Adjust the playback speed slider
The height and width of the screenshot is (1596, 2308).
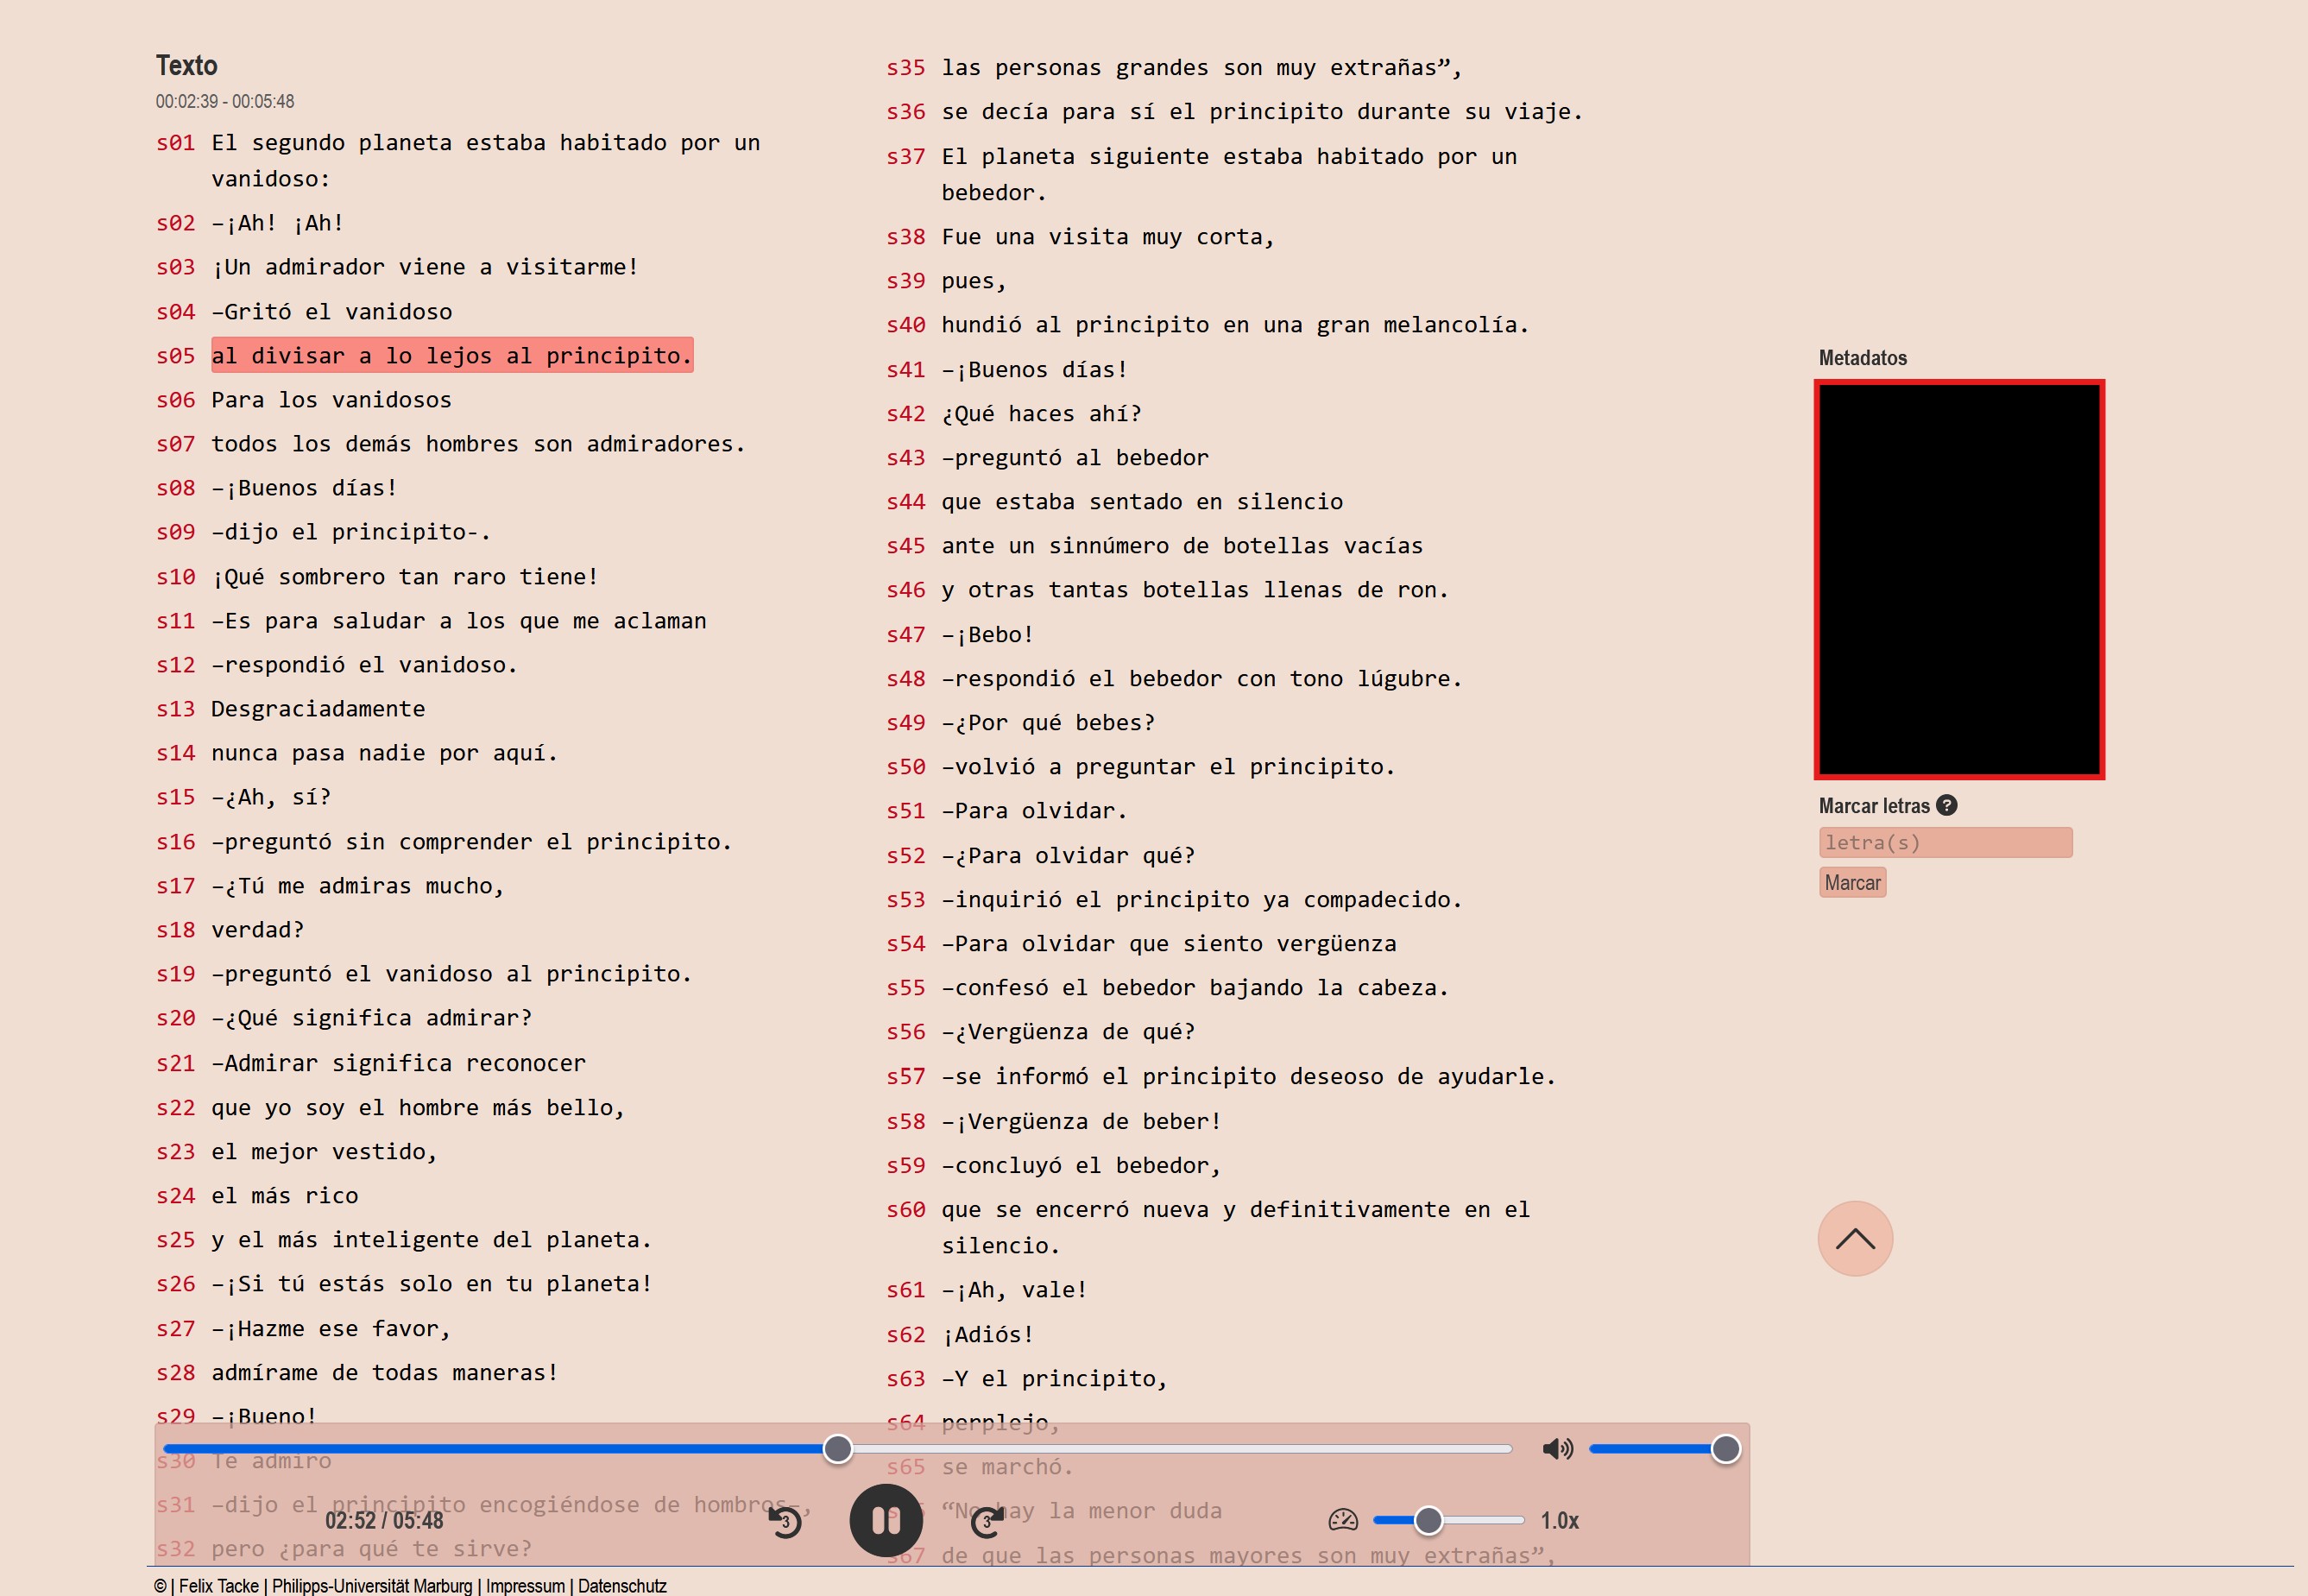1448,1520
